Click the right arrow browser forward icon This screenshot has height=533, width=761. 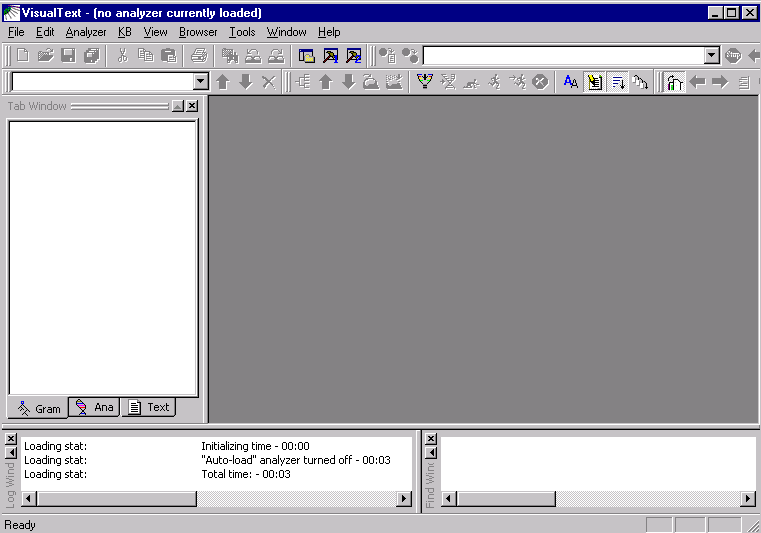[720, 82]
